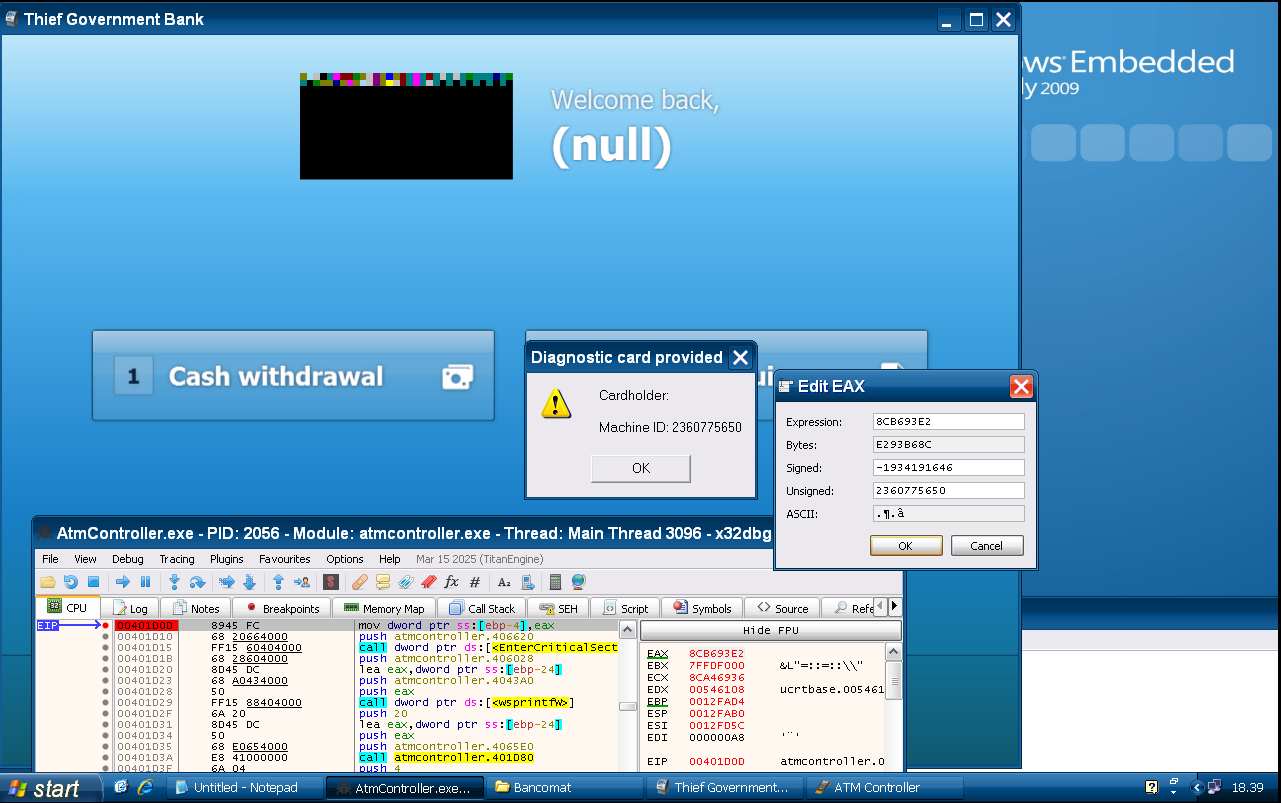This screenshot has height=803, width=1281.
Task: Open the Help menu in x32dbg
Action: click(x=390, y=559)
